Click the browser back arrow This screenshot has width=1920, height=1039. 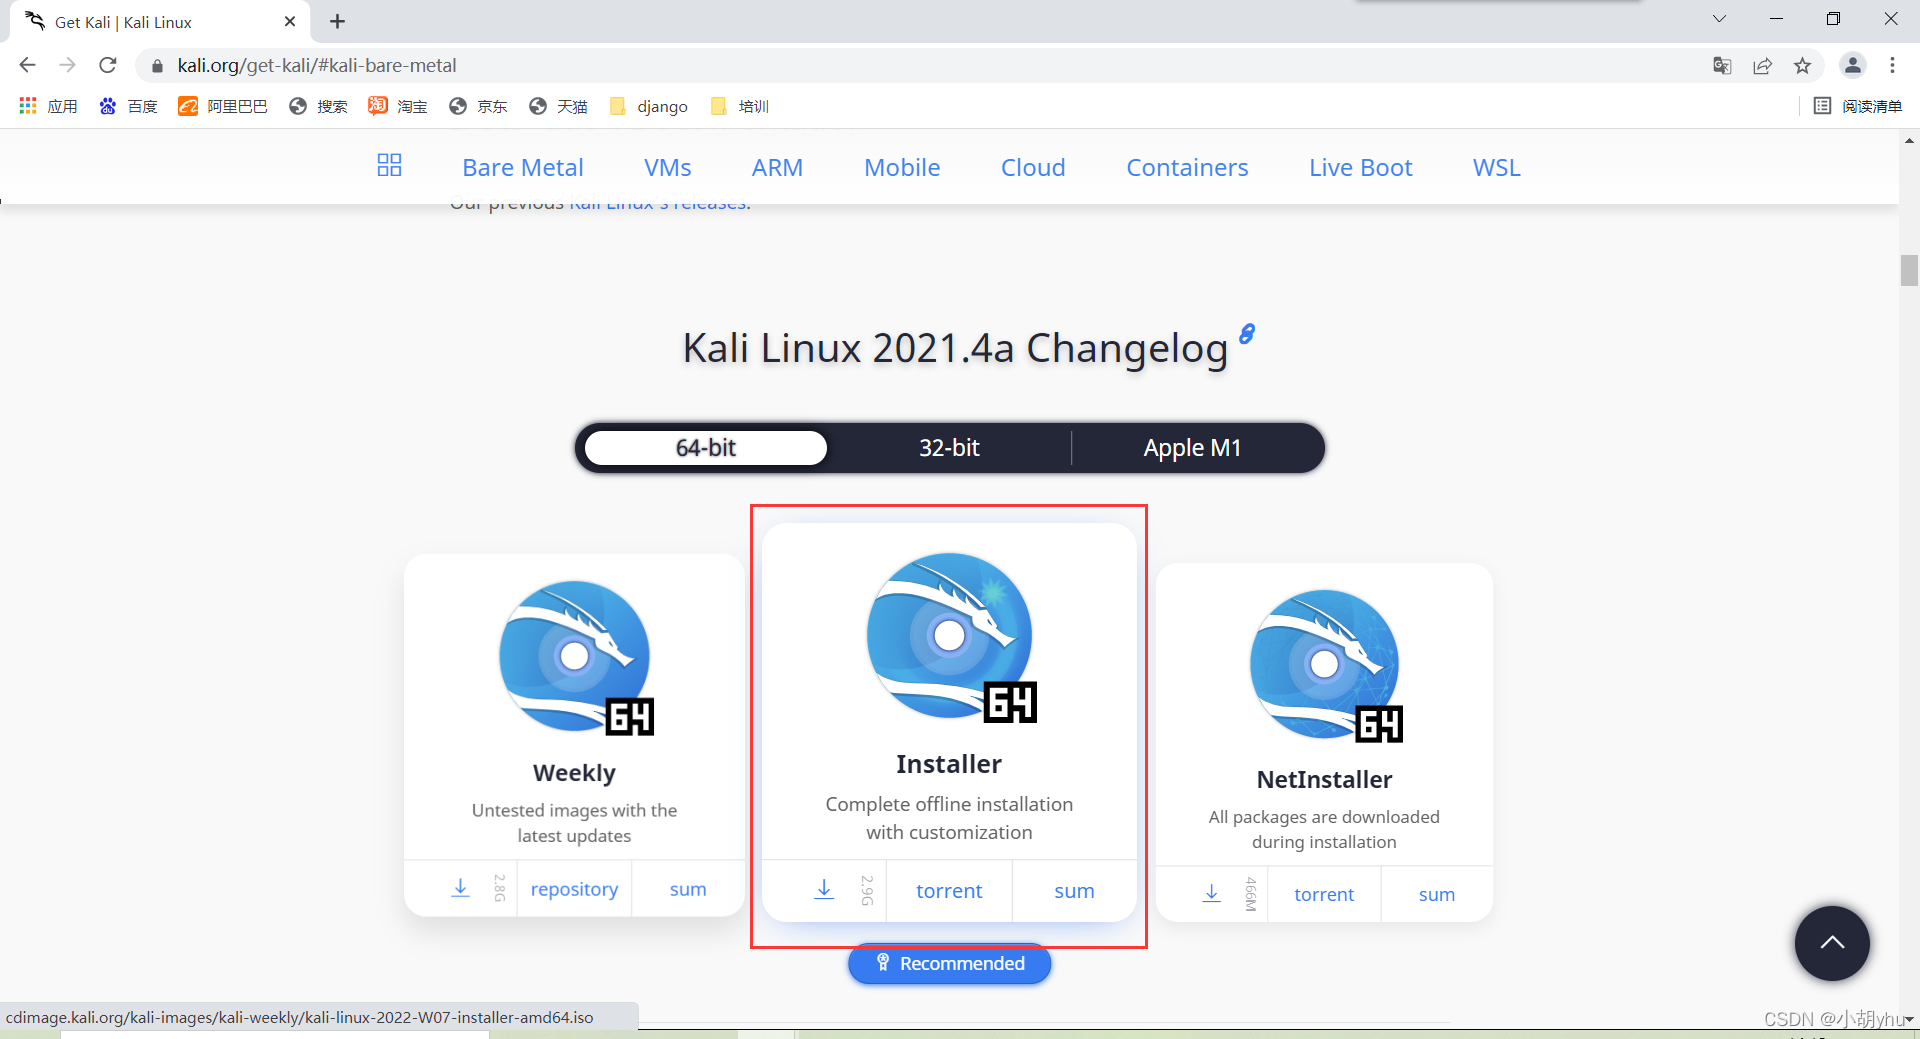[x=27, y=65]
